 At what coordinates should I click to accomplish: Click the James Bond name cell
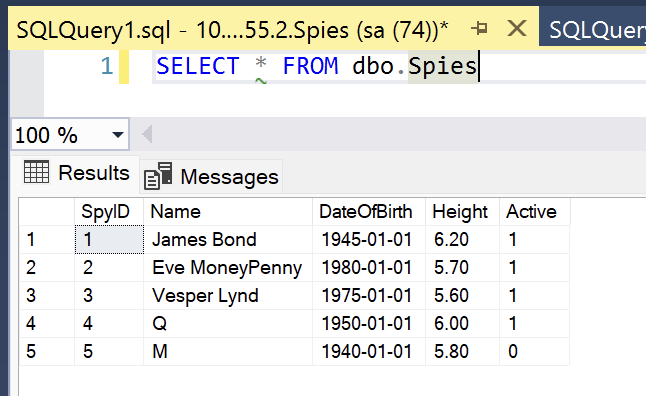(228, 240)
